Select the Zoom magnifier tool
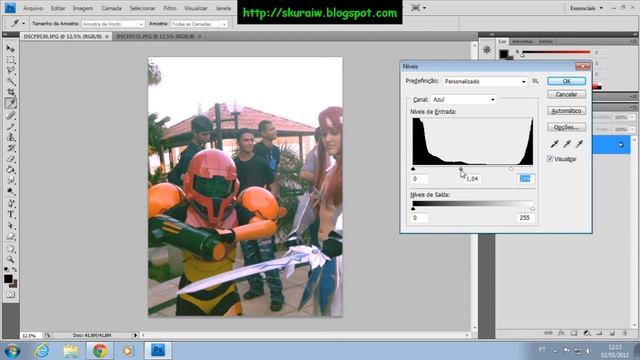The height and width of the screenshot is (360, 640). 11,260
